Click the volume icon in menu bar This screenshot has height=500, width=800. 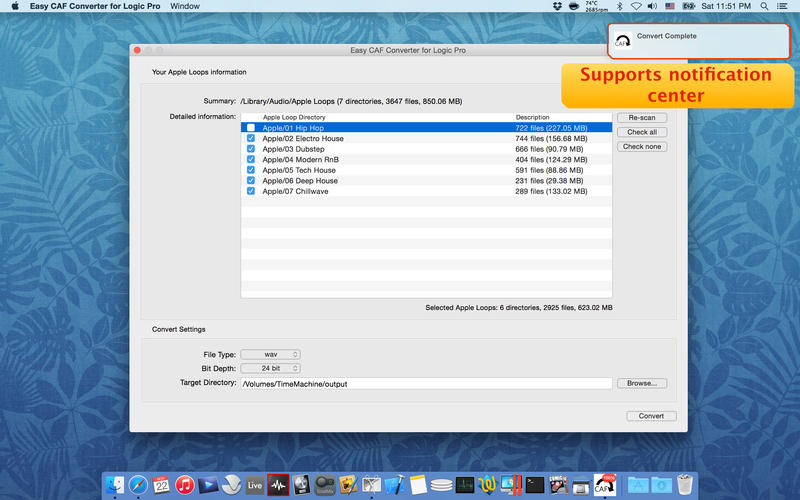[652, 6]
